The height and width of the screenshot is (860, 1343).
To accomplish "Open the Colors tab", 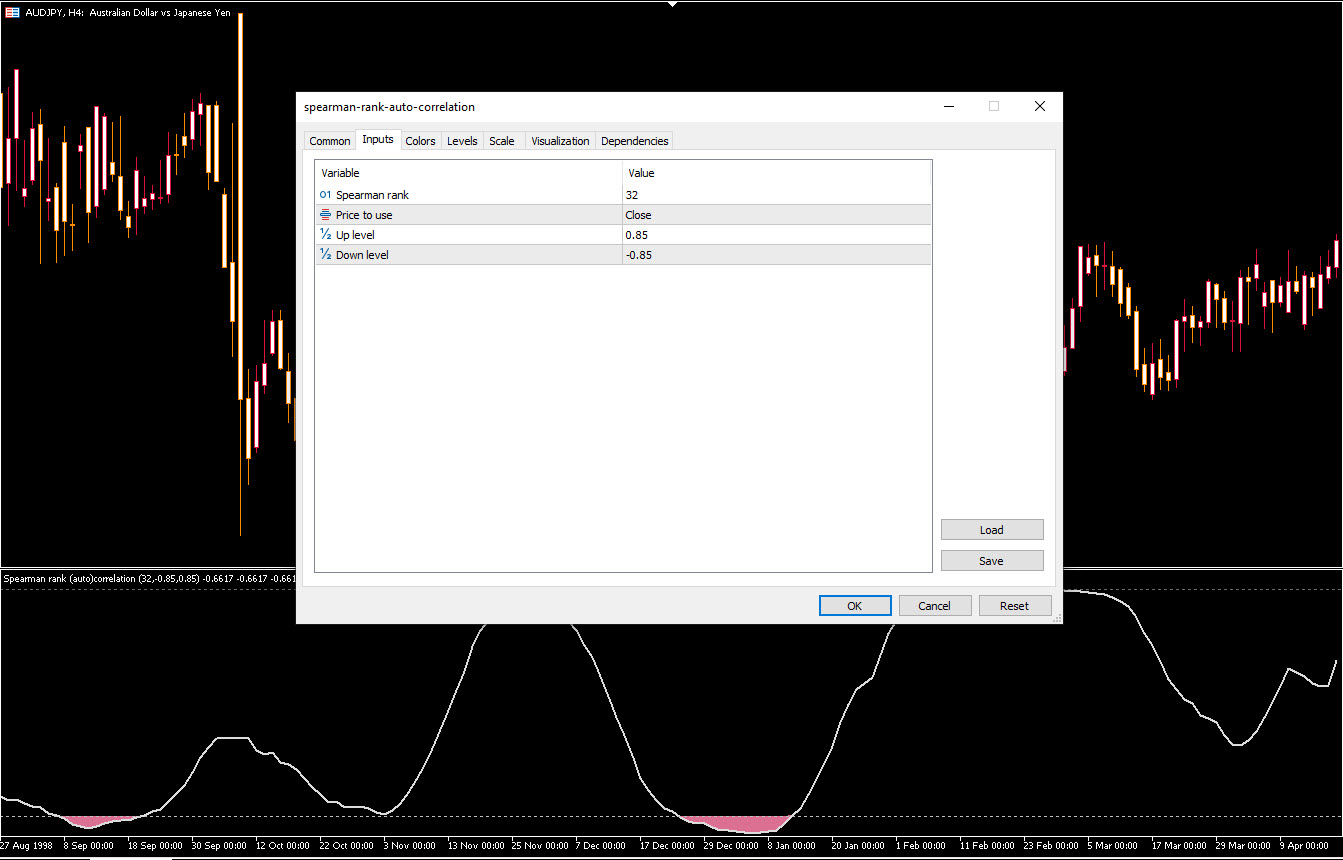I will (420, 141).
